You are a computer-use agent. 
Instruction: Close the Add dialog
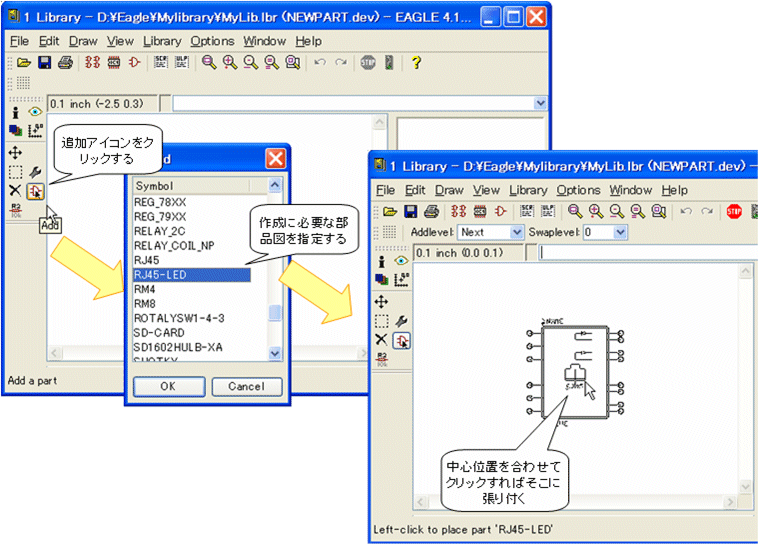(276, 159)
